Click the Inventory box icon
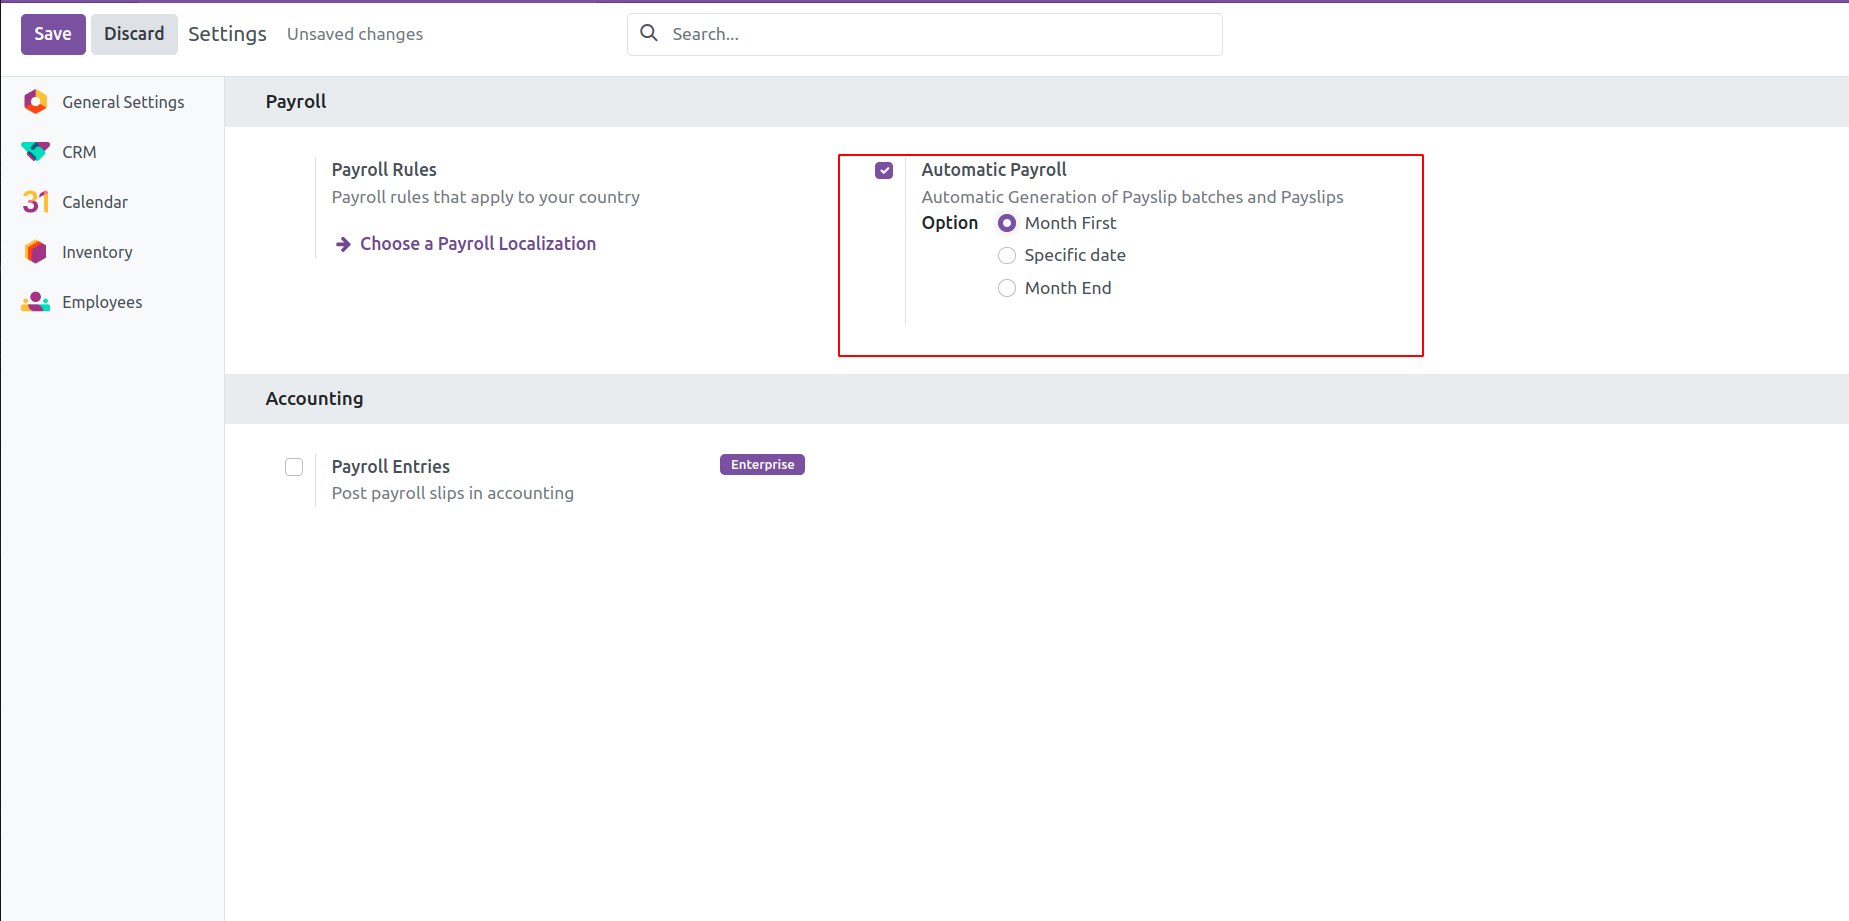Viewport: 1849px width, 921px height. [x=36, y=252]
